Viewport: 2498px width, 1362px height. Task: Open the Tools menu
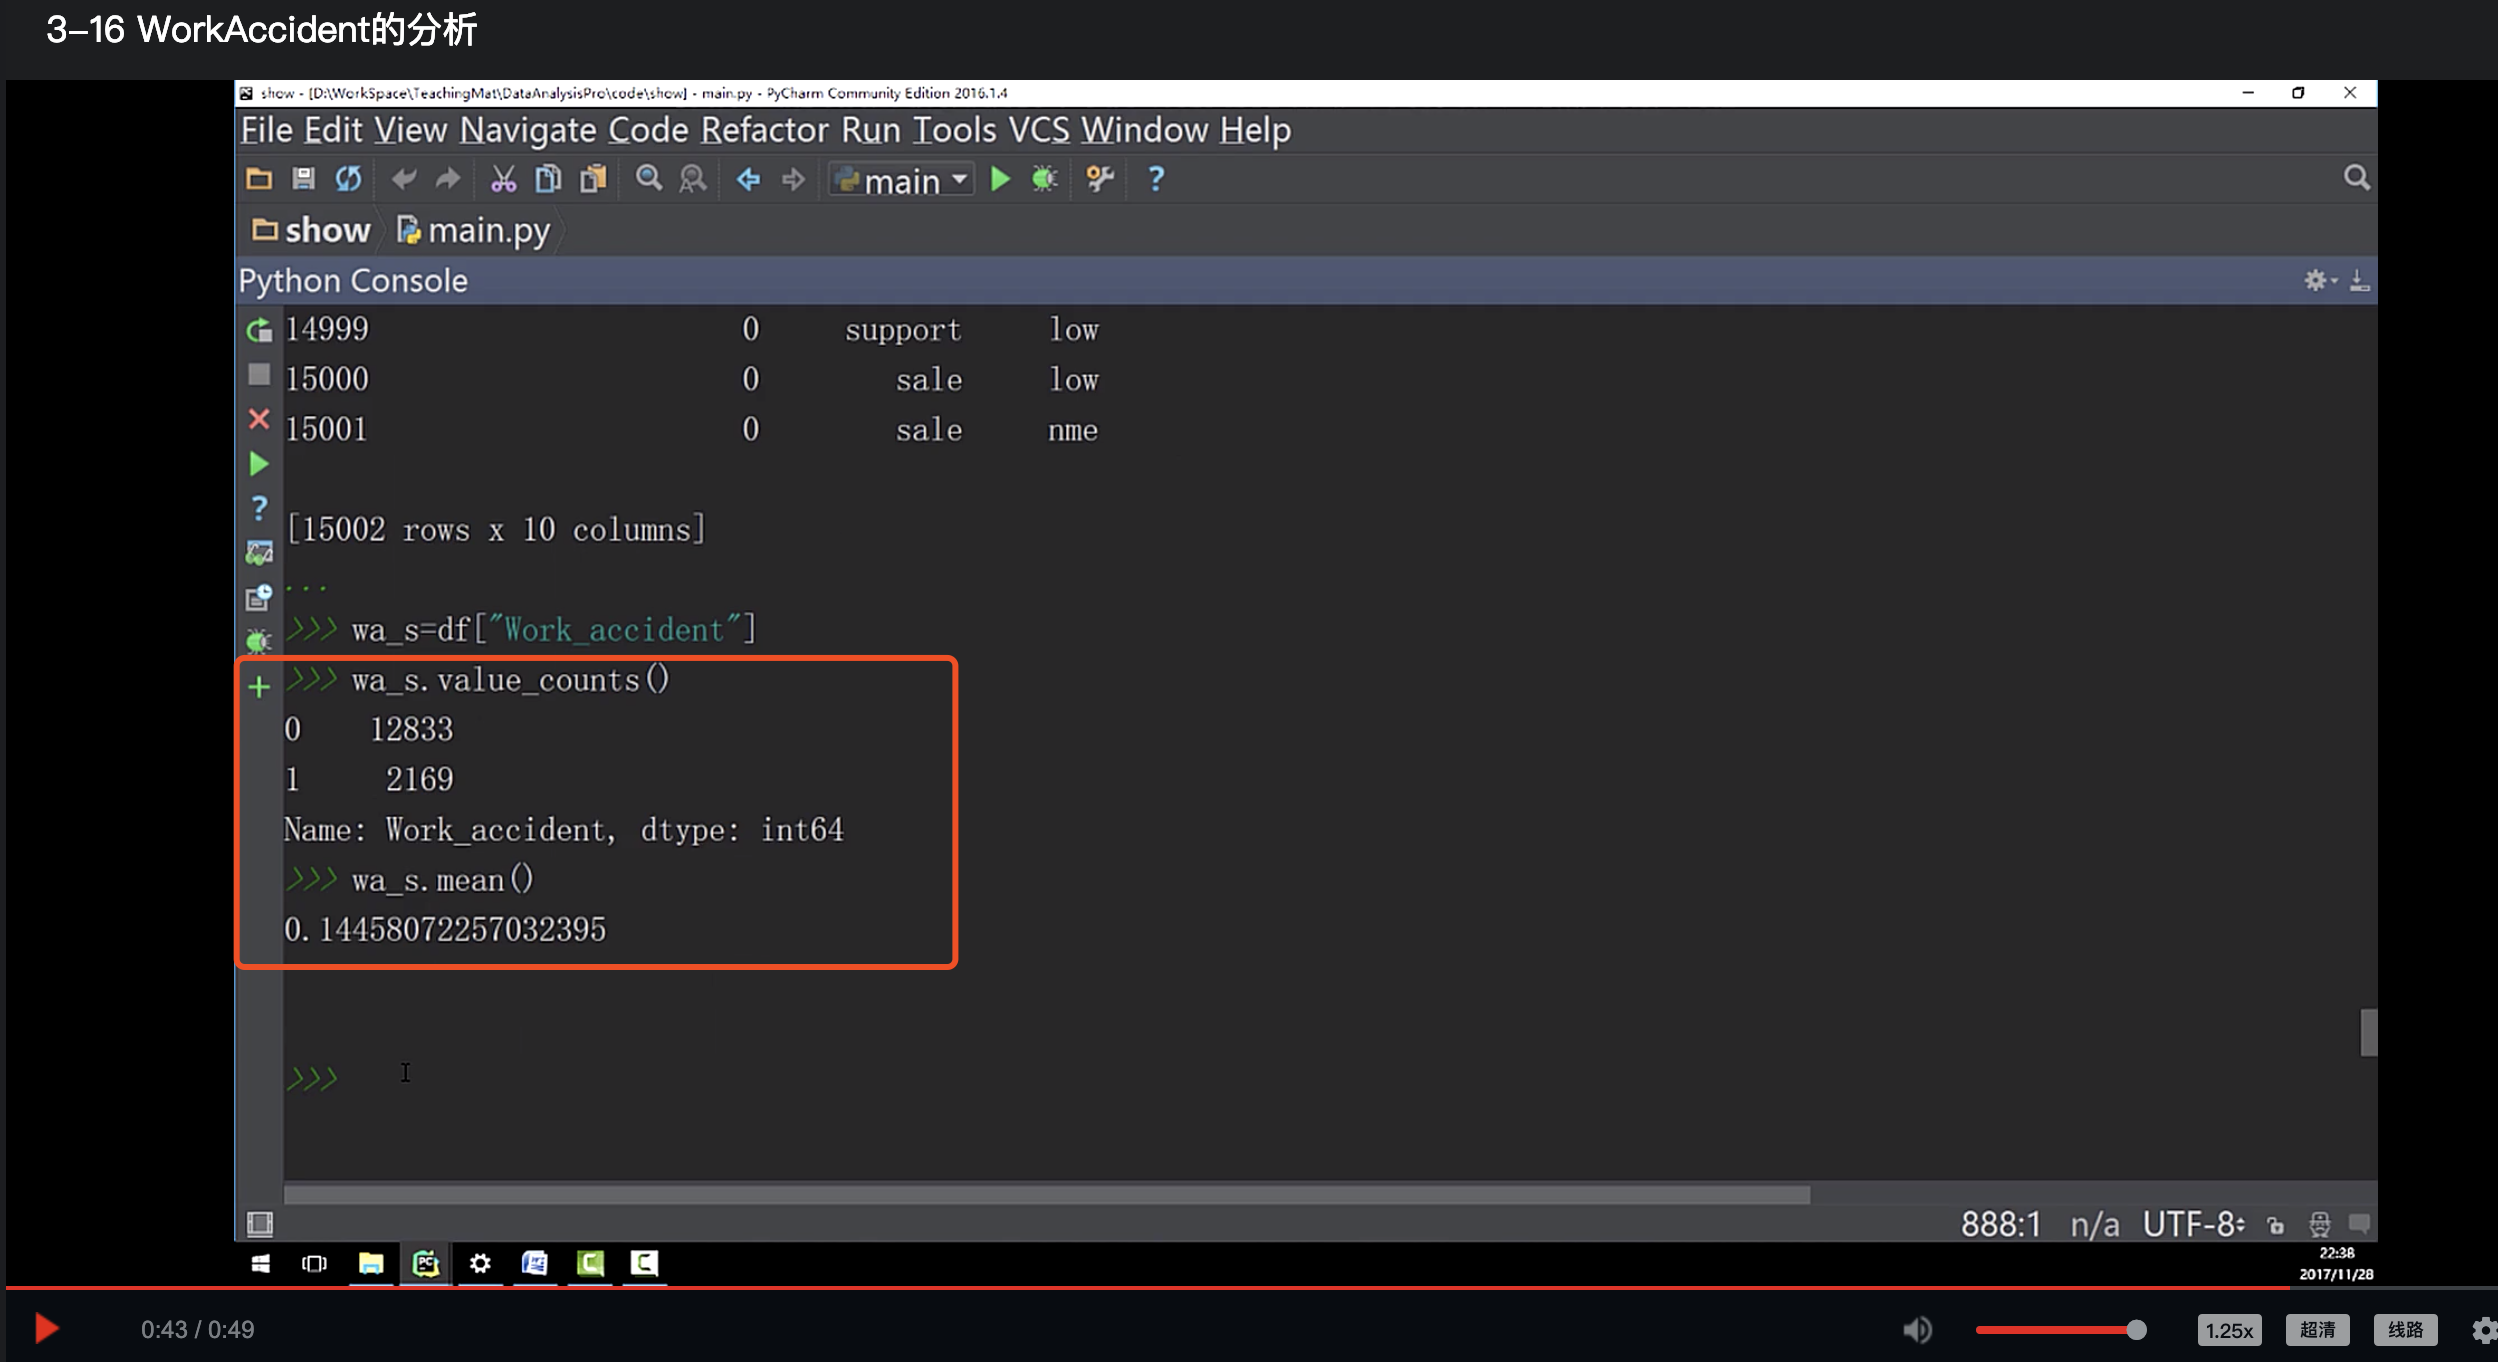955,130
